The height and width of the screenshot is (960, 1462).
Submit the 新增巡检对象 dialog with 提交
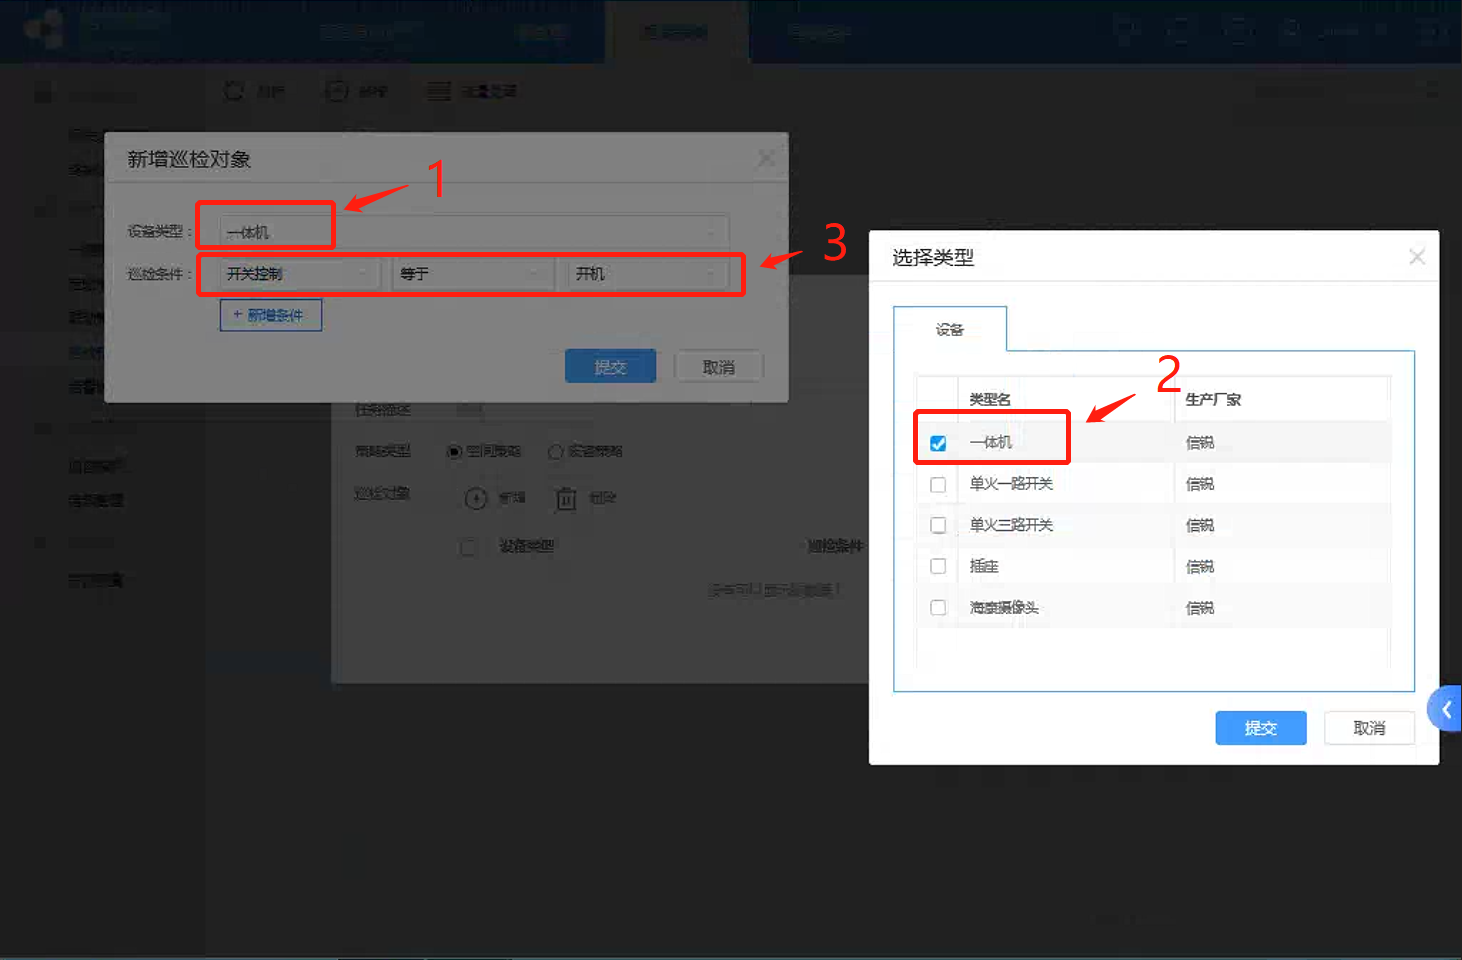[x=611, y=367]
